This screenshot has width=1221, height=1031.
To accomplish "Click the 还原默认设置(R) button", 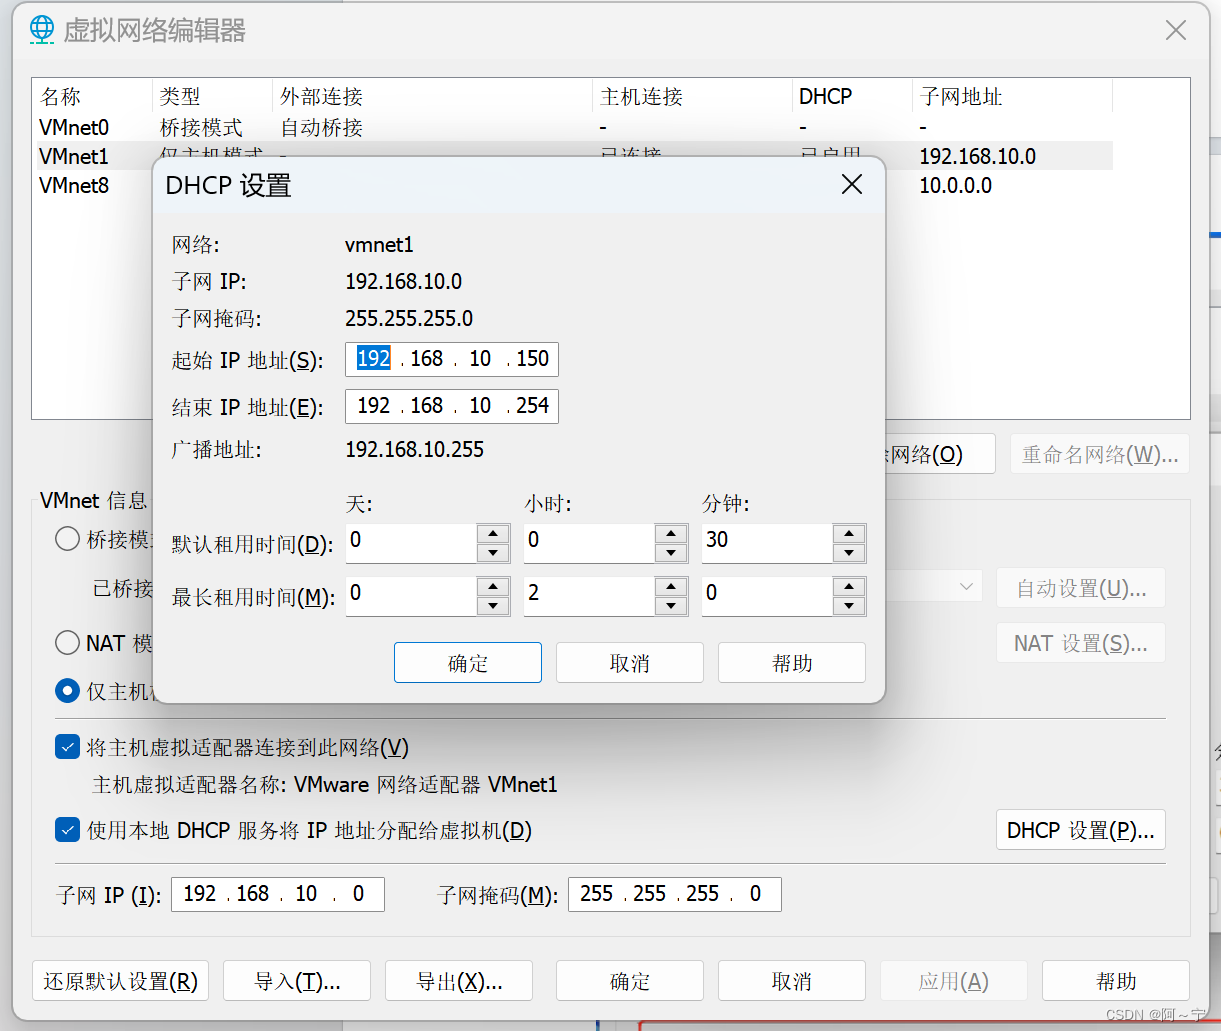I will pyautogui.click(x=121, y=981).
